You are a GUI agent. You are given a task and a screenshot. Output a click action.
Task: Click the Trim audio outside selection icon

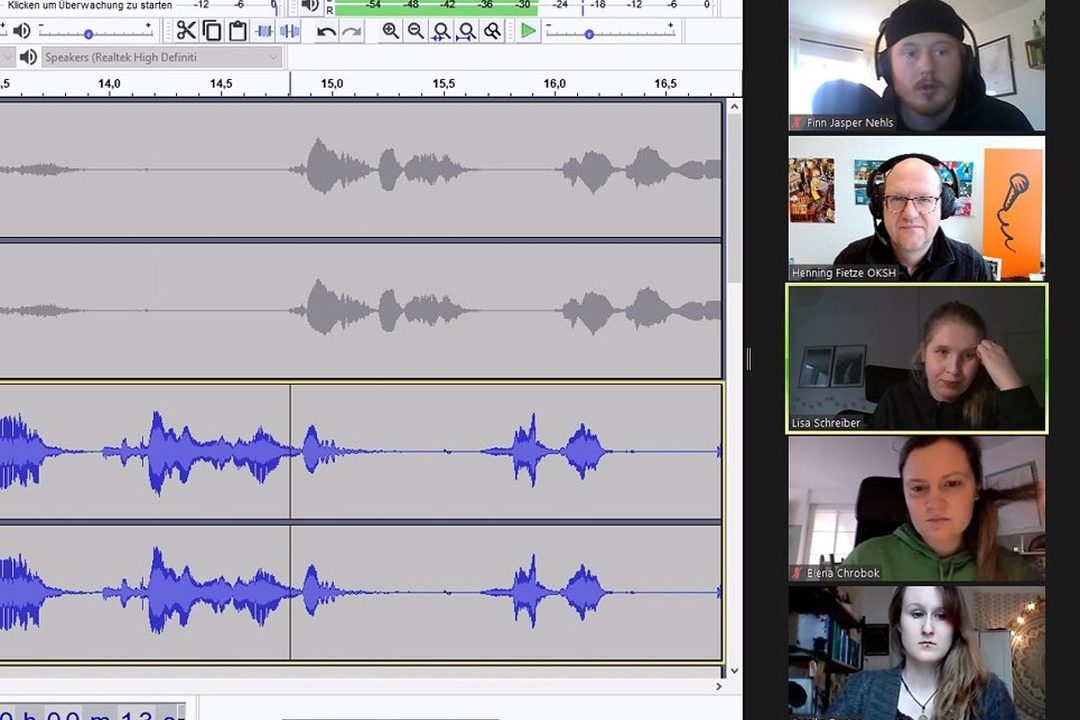tap(264, 31)
